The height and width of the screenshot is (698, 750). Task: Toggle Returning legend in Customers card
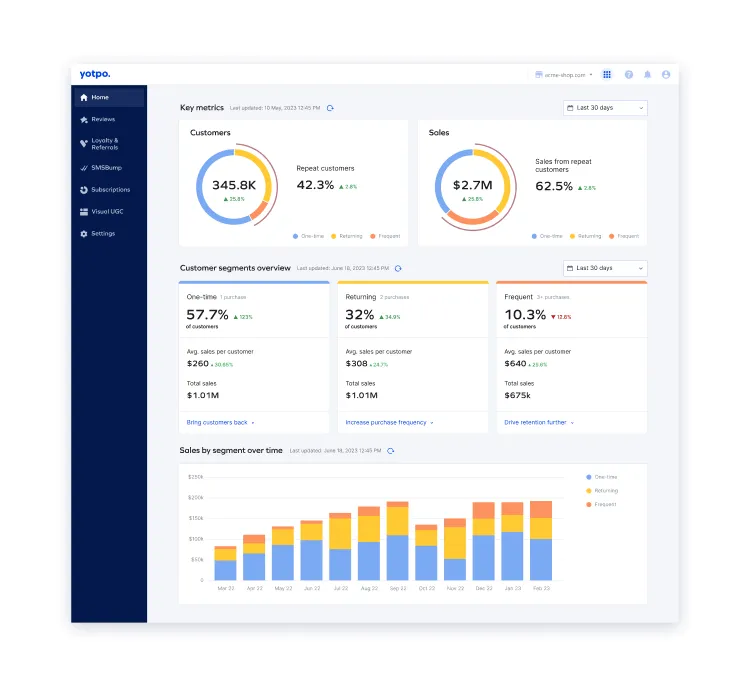click(347, 236)
